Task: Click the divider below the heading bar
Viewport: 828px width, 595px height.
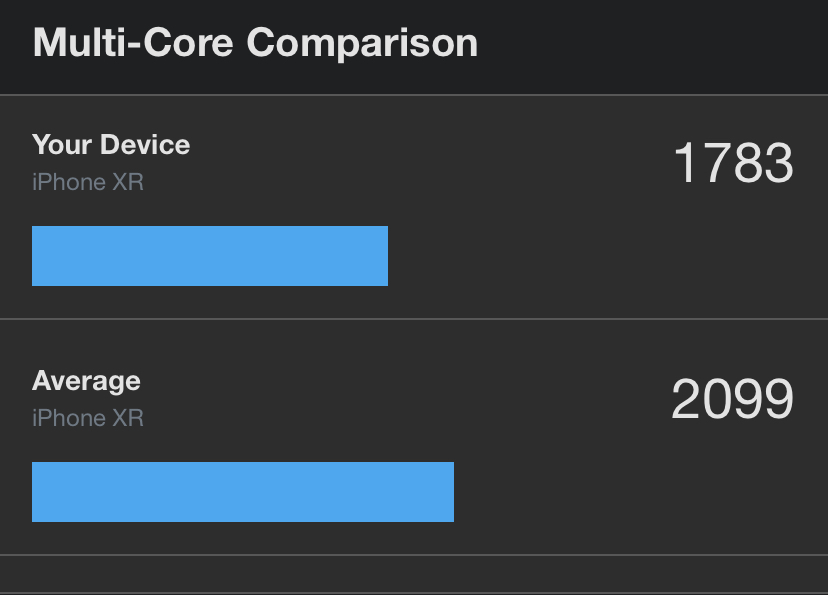Action: tap(414, 95)
